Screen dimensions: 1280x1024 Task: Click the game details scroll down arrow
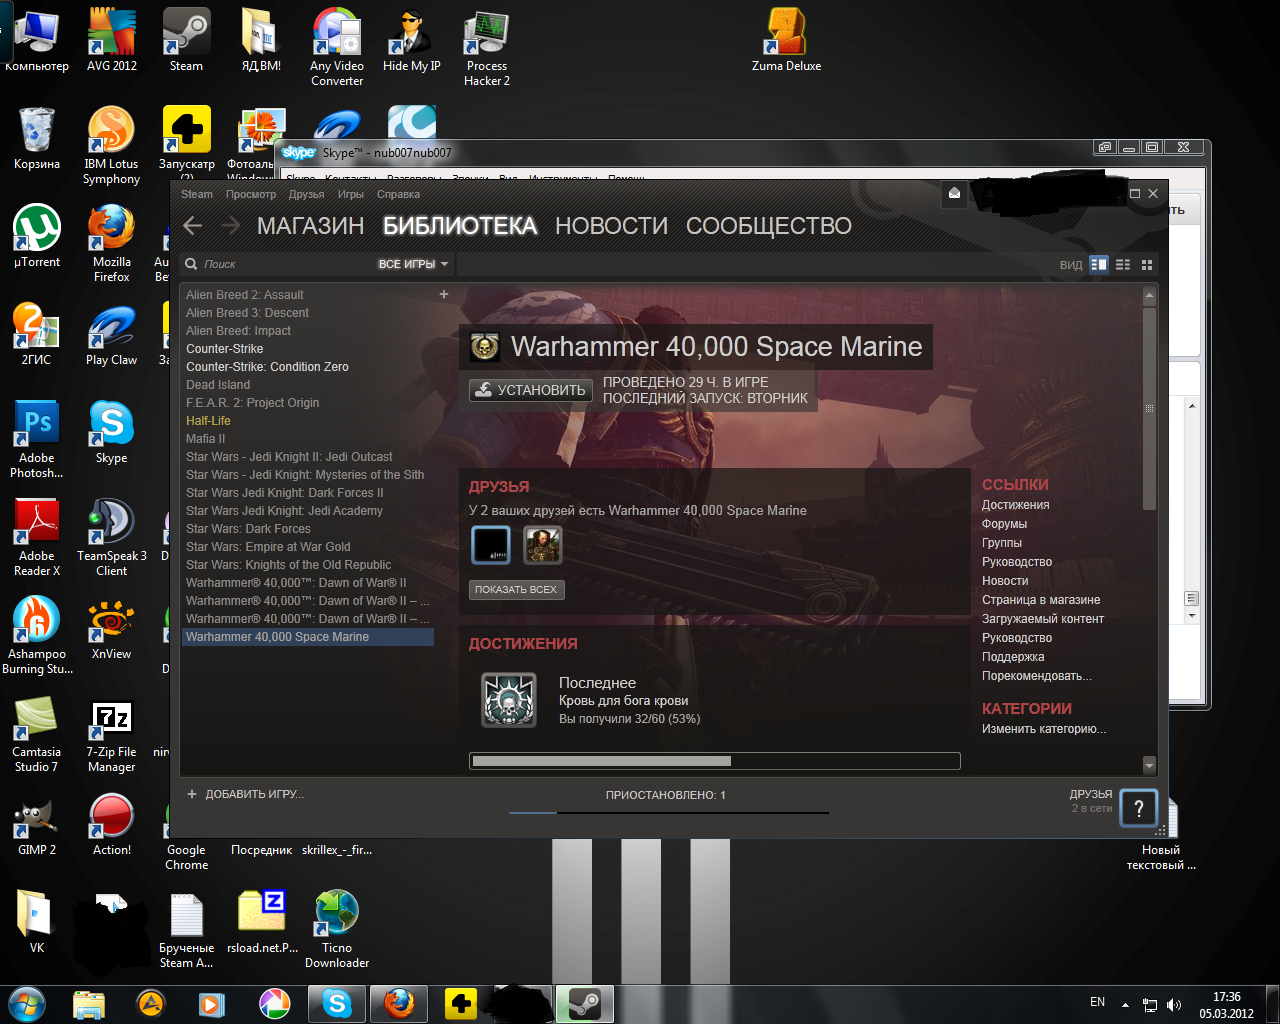coord(1149,766)
